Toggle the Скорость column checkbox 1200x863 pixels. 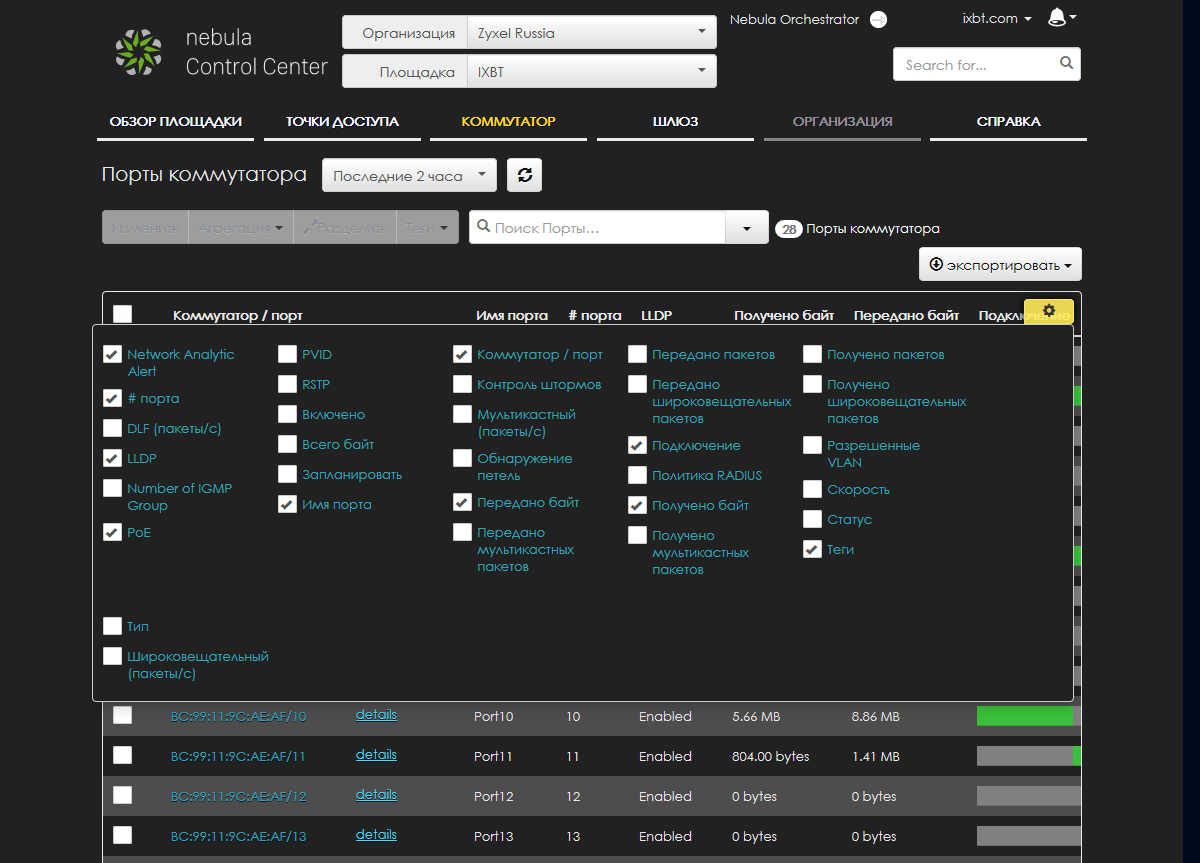(x=812, y=490)
